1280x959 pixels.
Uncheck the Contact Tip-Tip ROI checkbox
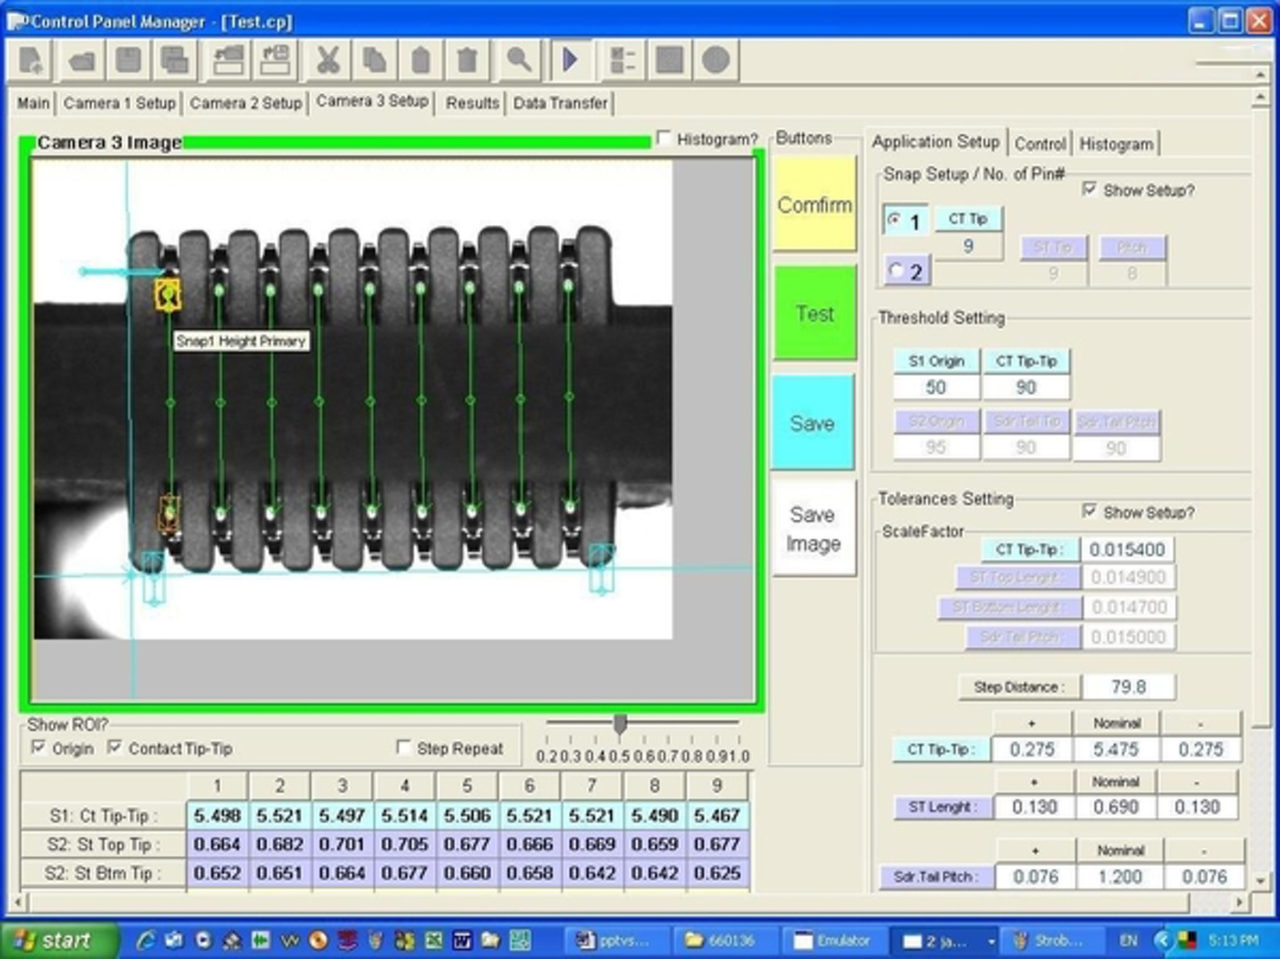[115, 747]
